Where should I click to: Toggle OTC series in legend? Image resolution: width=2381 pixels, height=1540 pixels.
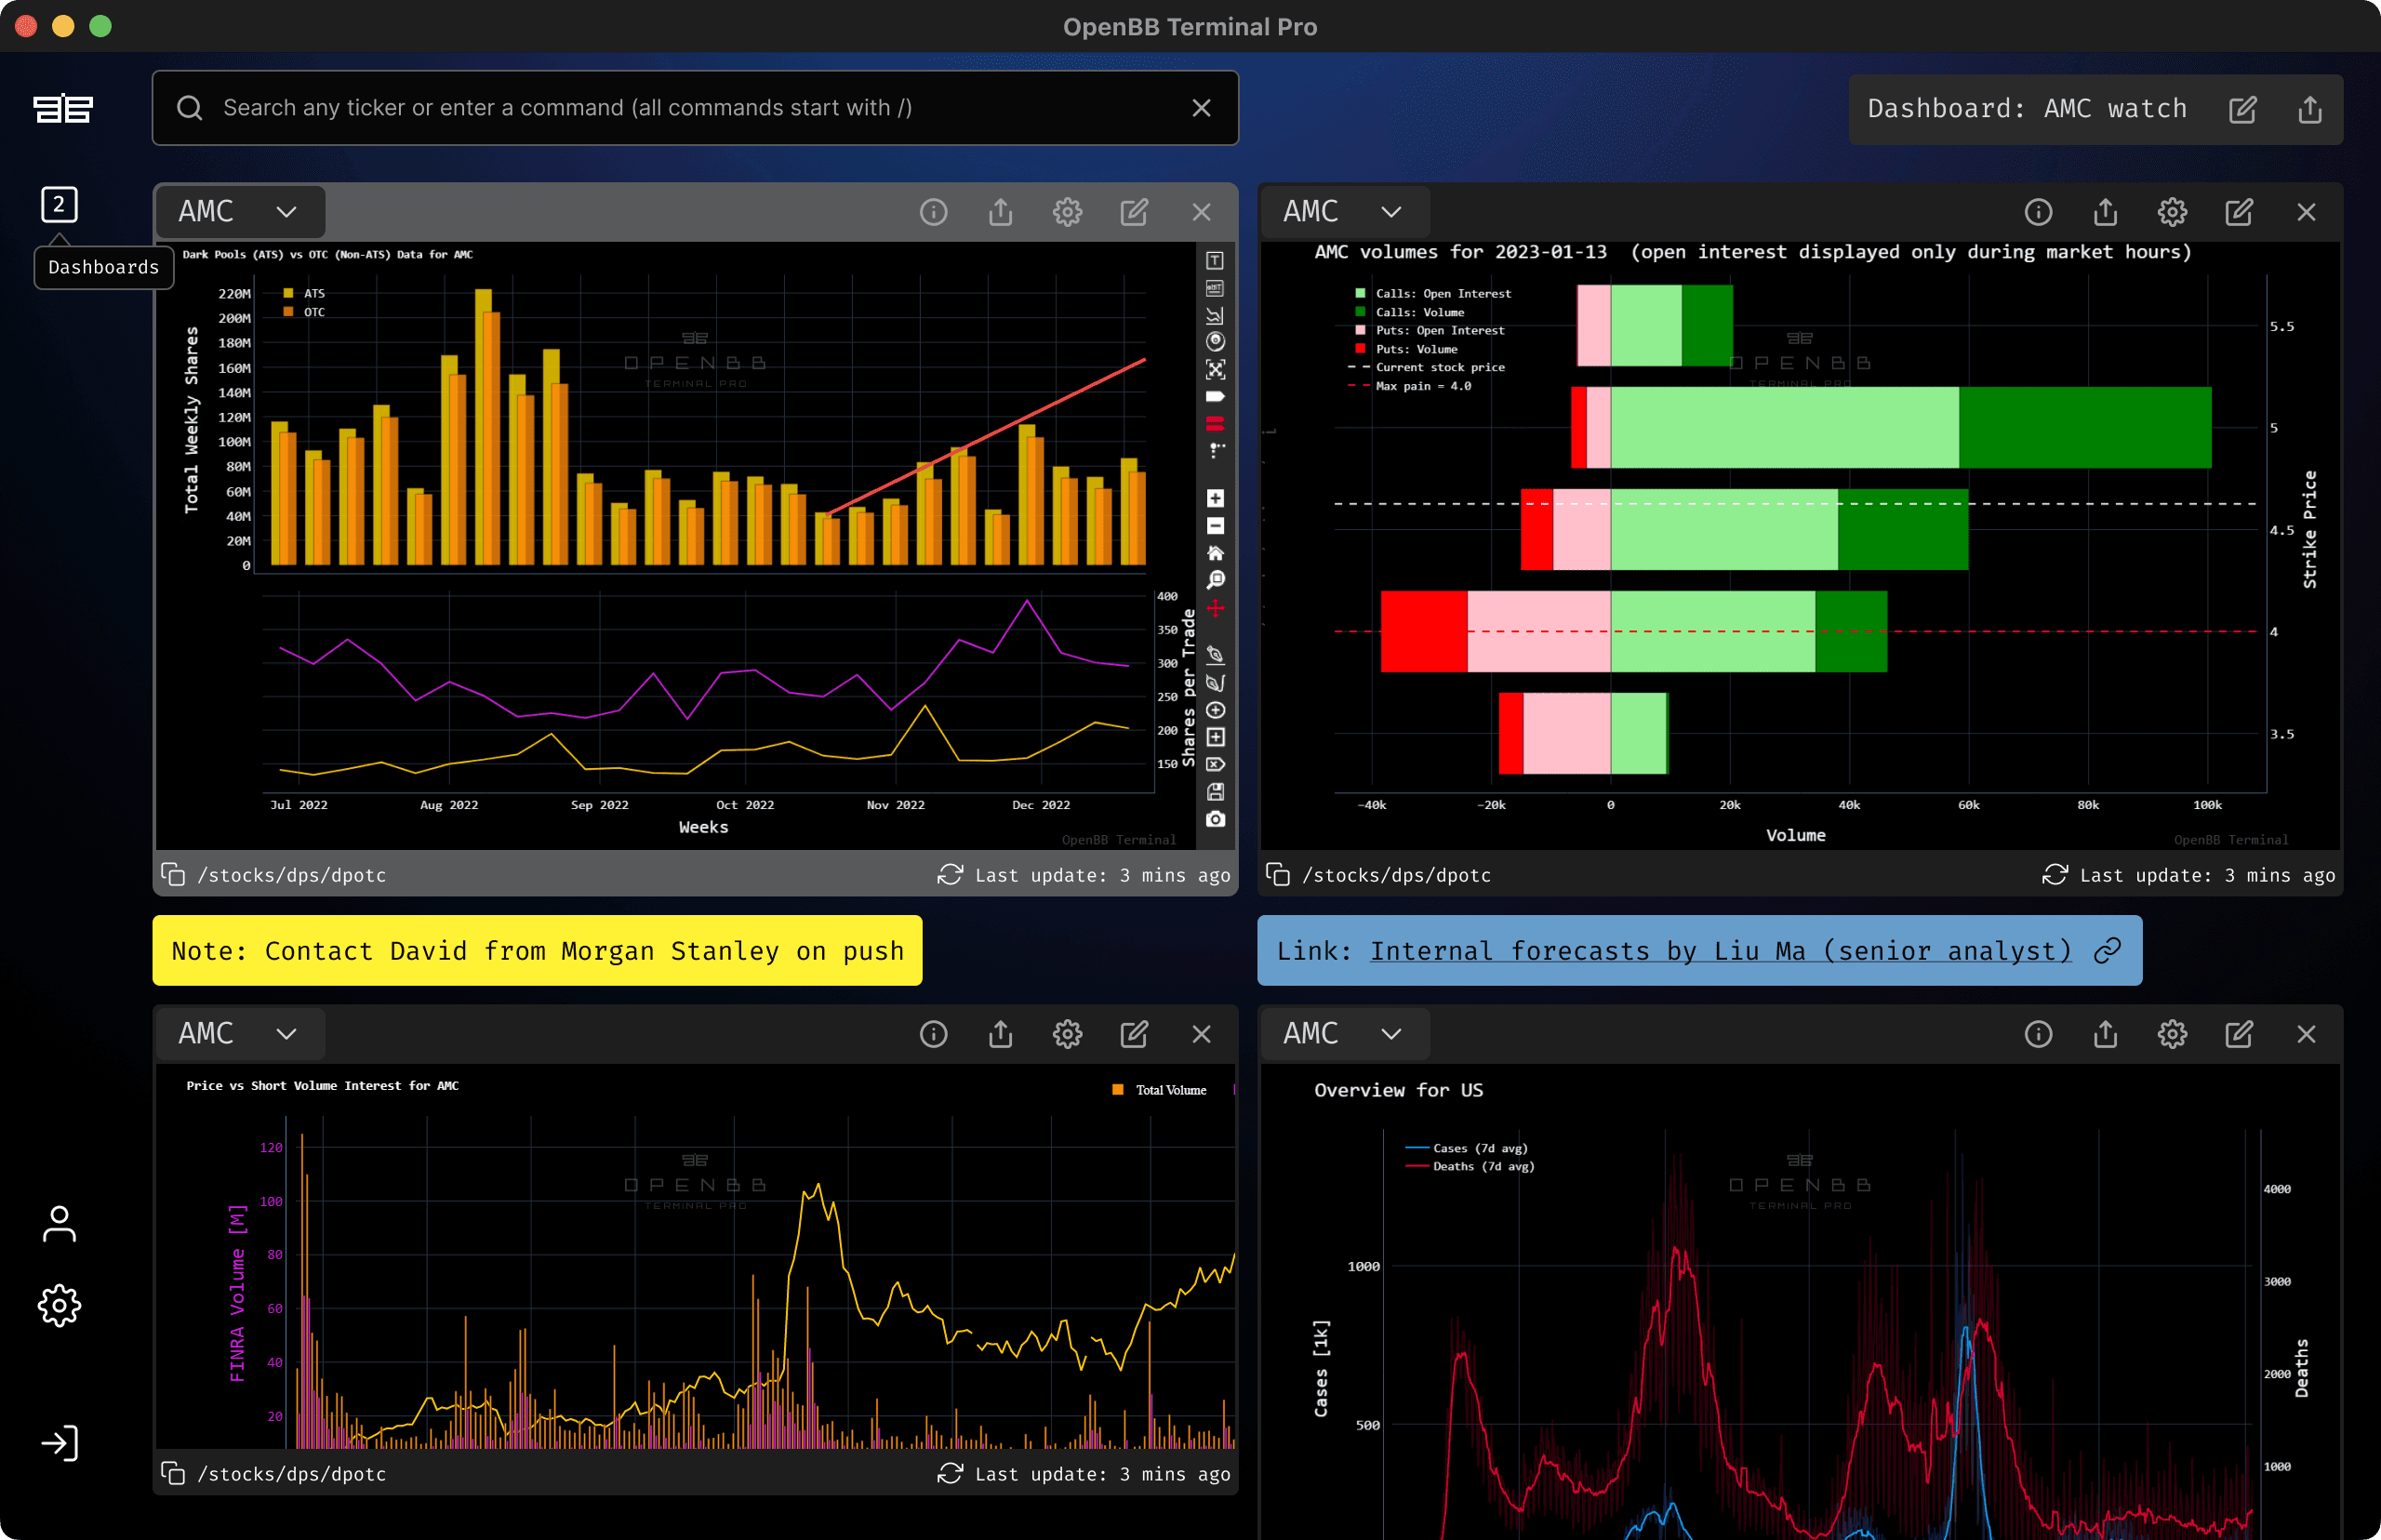point(304,312)
